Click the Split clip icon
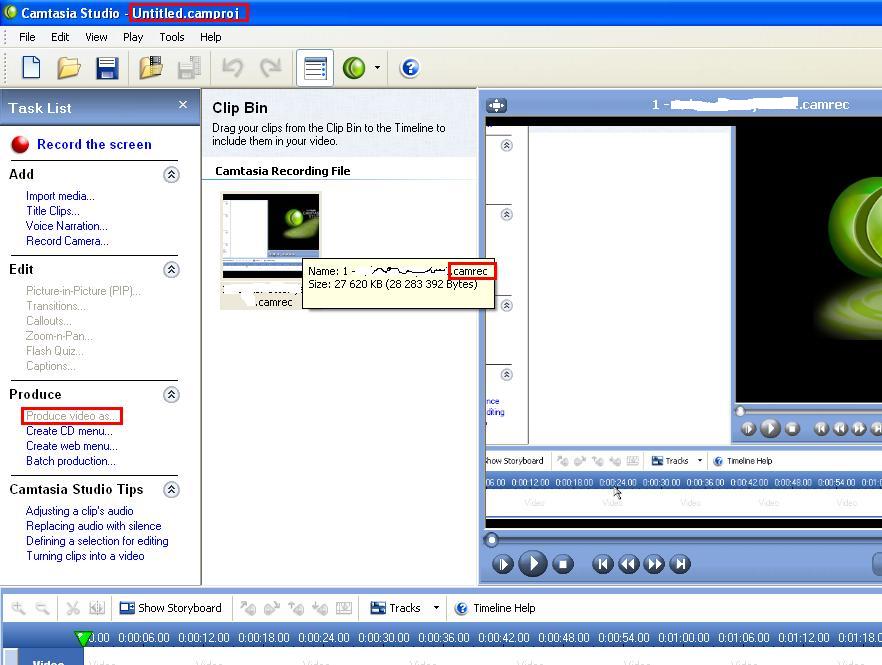Image resolution: width=882 pixels, height=665 pixels. tap(97, 608)
